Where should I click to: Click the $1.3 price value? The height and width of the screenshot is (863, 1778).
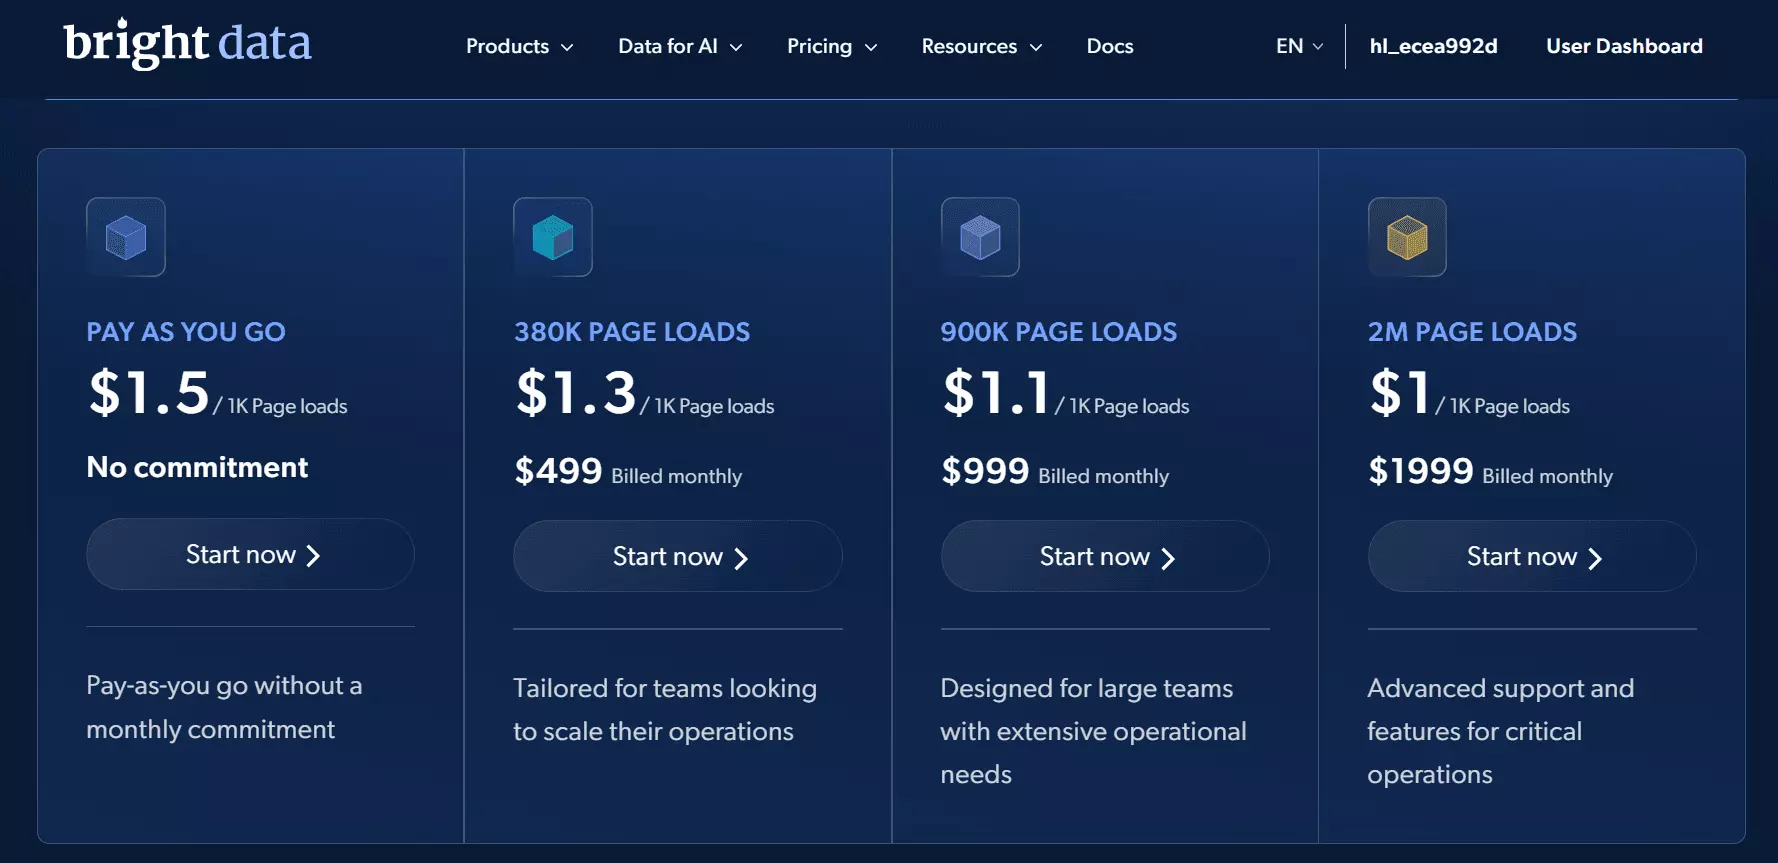point(576,392)
